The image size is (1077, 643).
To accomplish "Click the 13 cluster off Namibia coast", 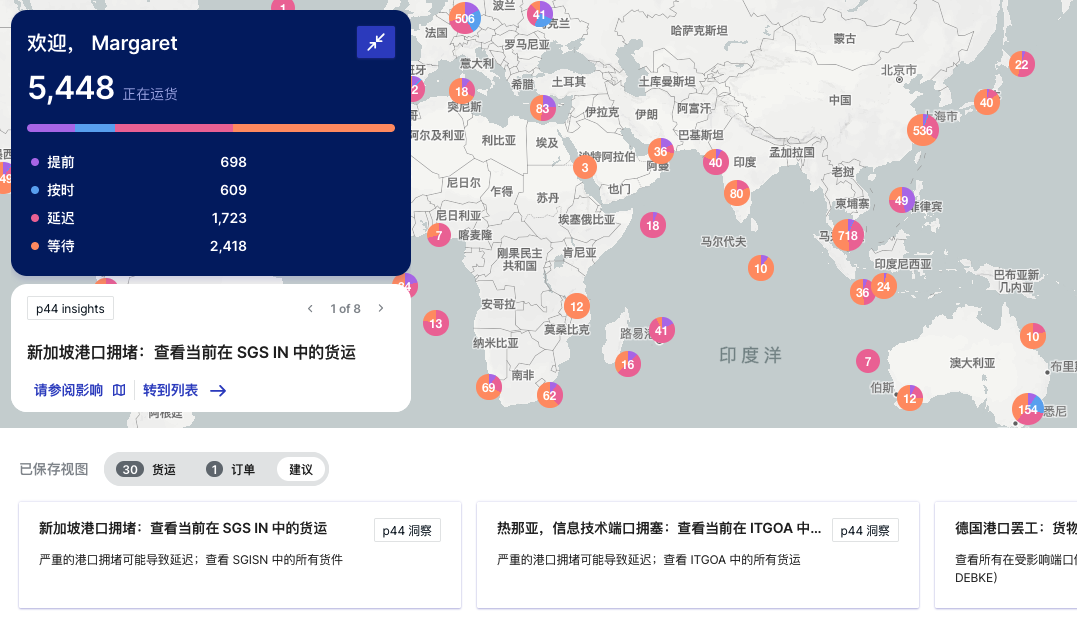I will [x=435, y=324].
